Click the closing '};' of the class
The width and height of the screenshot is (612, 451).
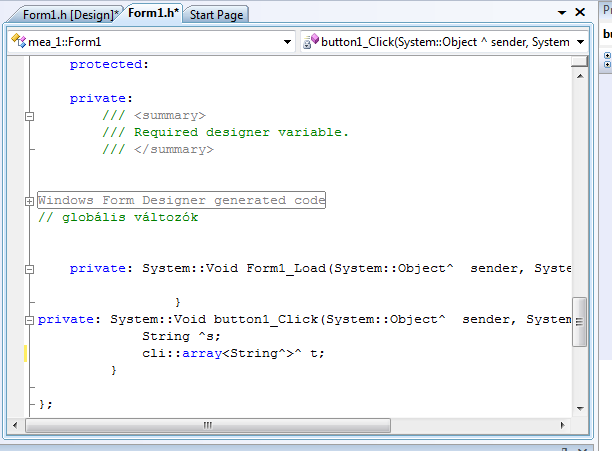click(45, 404)
